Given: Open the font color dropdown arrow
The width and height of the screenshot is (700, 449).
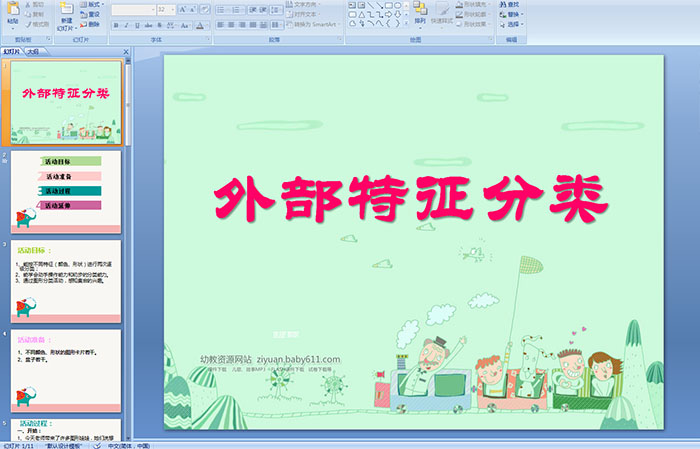Looking at the screenshot, I should [x=208, y=26].
